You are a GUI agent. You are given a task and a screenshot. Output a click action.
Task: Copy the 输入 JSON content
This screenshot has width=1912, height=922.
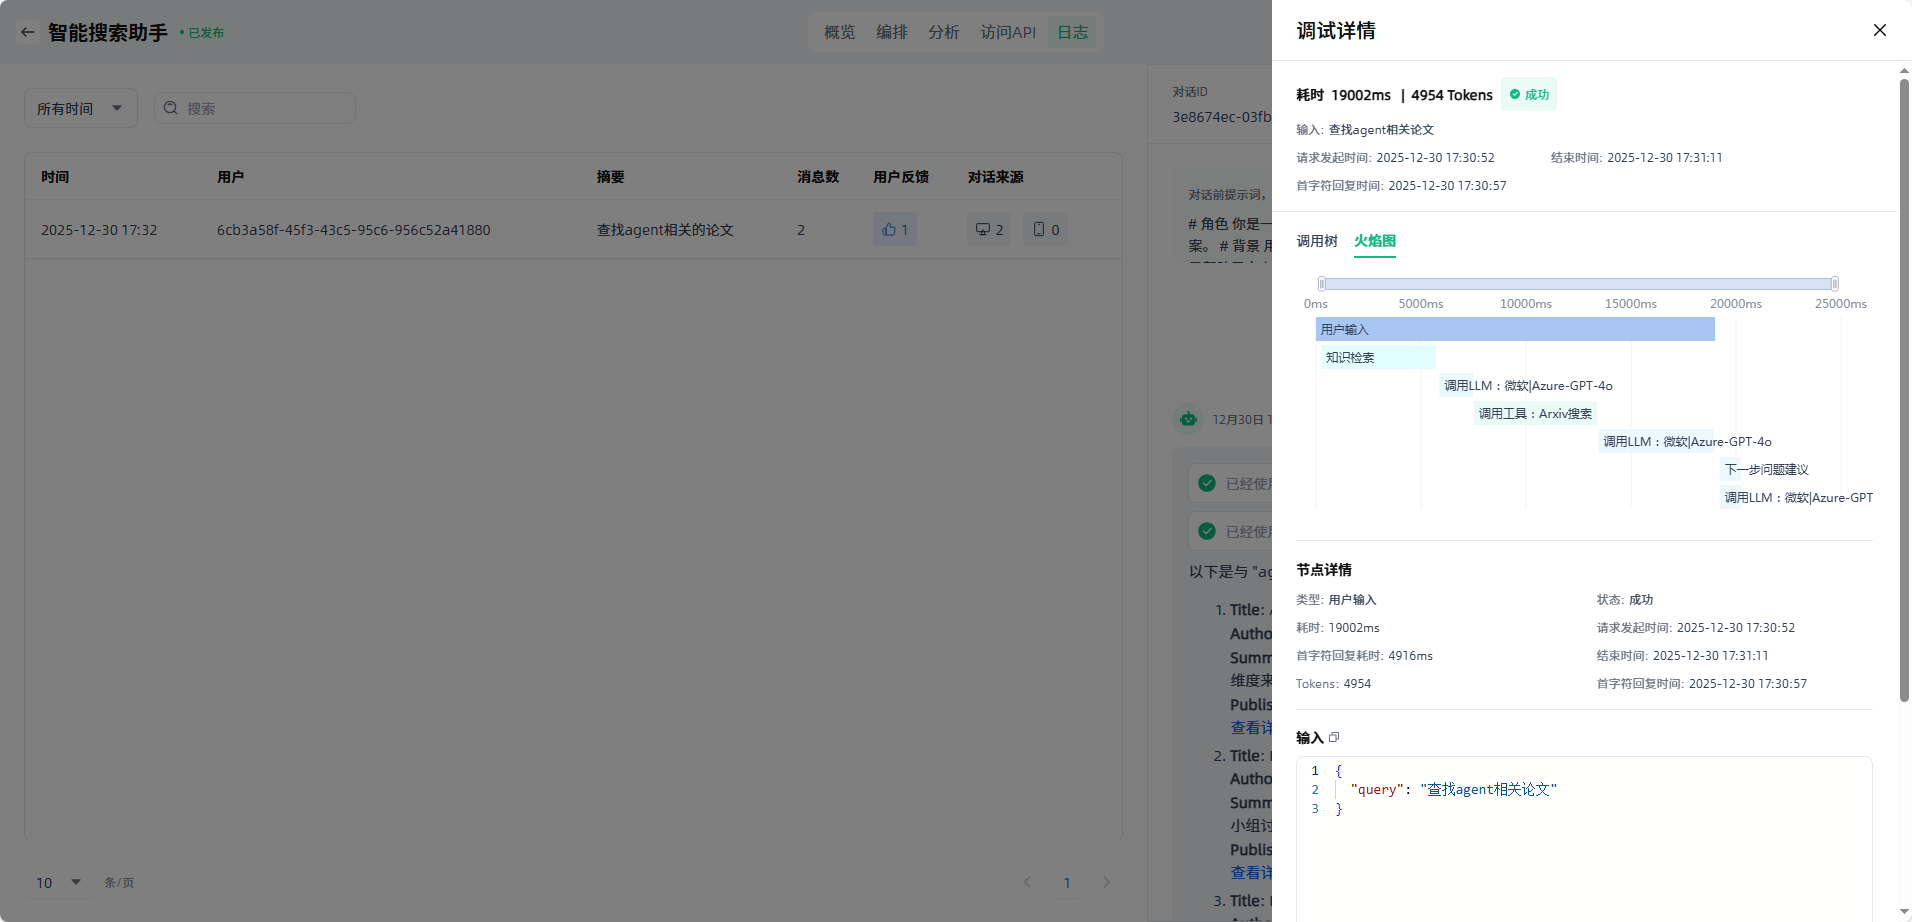click(1334, 737)
